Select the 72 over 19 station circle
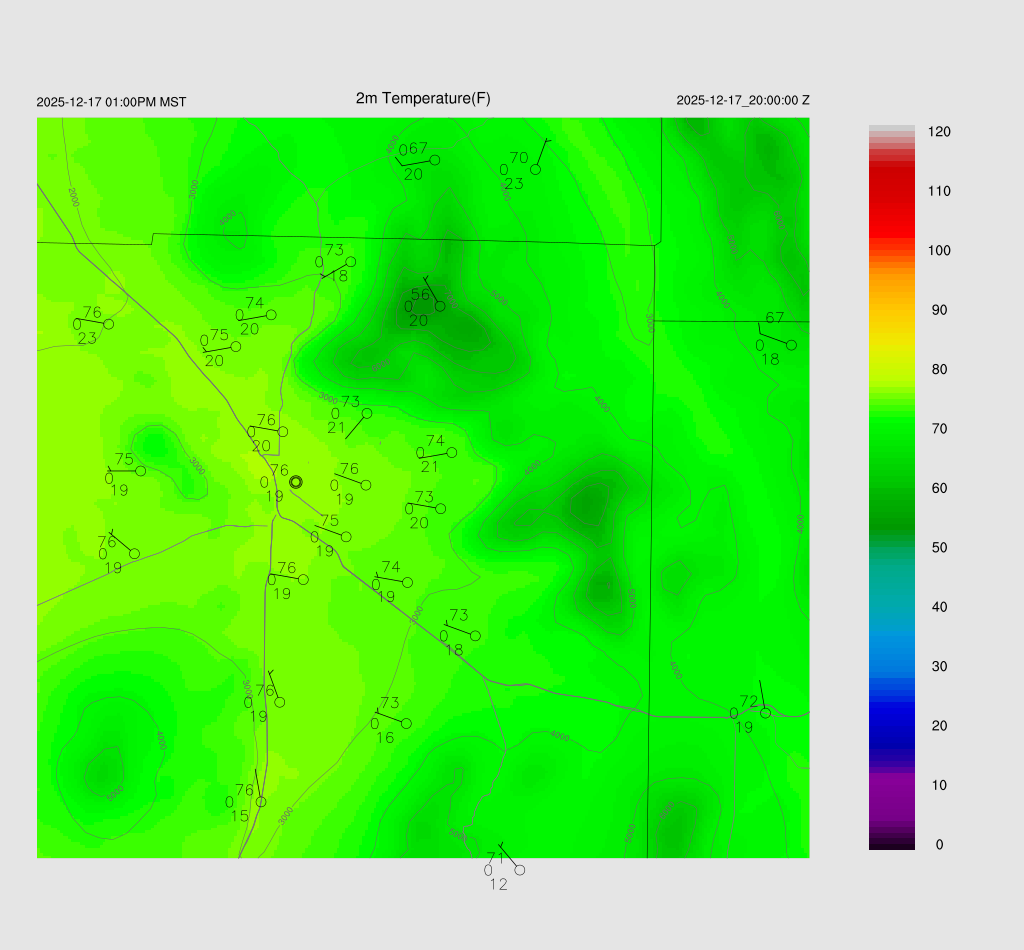The width and height of the screenshot is (1024, 950). click(x=765, y=713)
